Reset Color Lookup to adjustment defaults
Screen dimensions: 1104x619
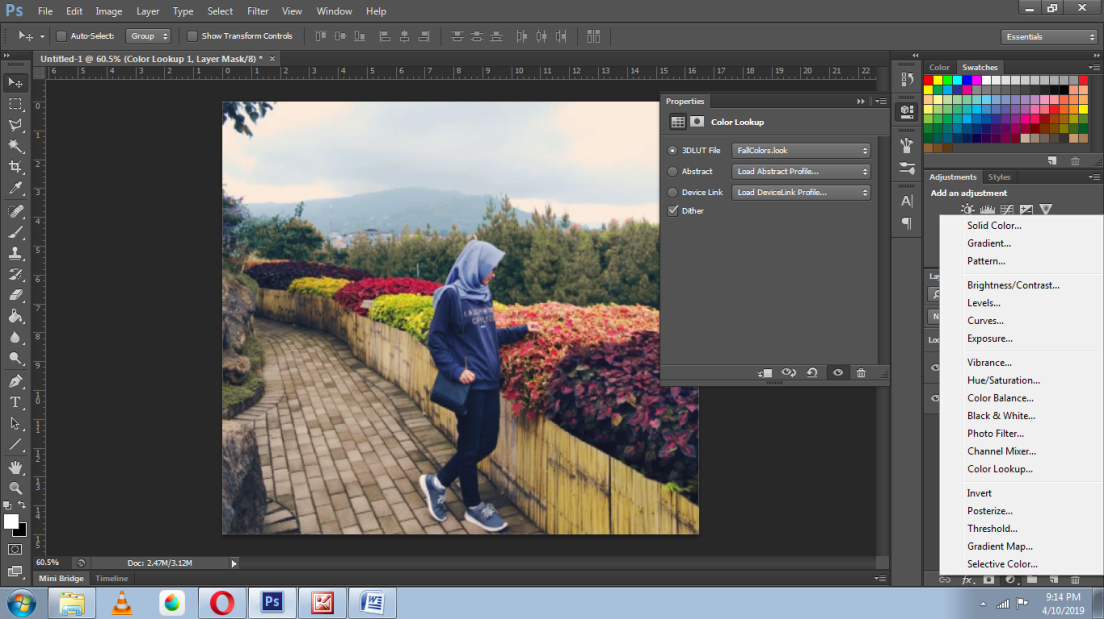(812, 373)
